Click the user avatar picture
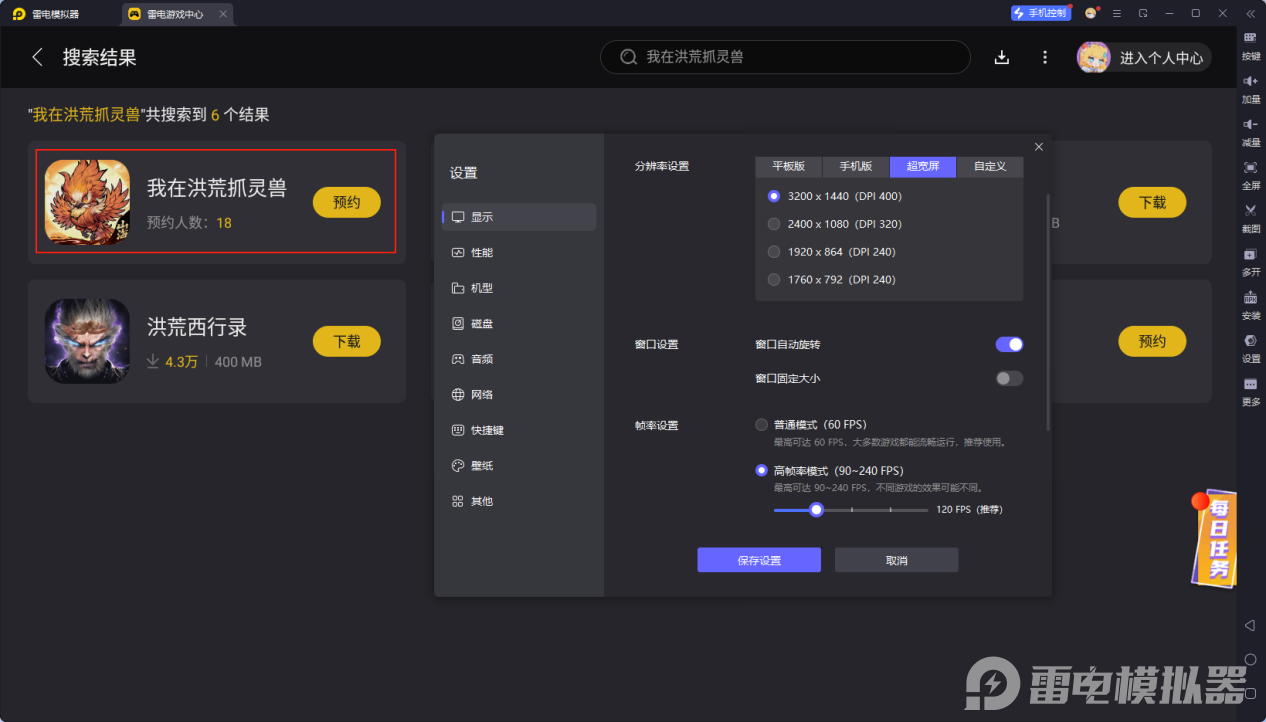Screen dimensions: 1266x722 click(x=1093, y=57)
